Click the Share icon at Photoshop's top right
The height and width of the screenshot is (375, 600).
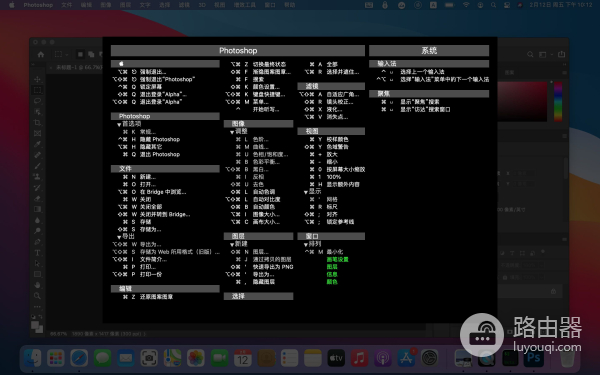pyautogui.click(x=561, y=54)
